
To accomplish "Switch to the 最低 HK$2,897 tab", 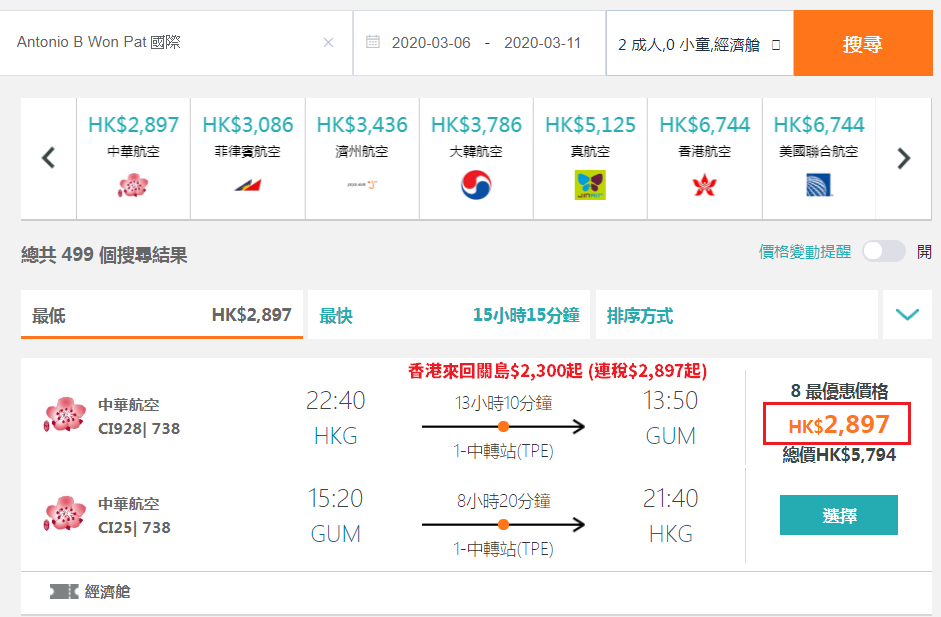I will tap(162, 315).
